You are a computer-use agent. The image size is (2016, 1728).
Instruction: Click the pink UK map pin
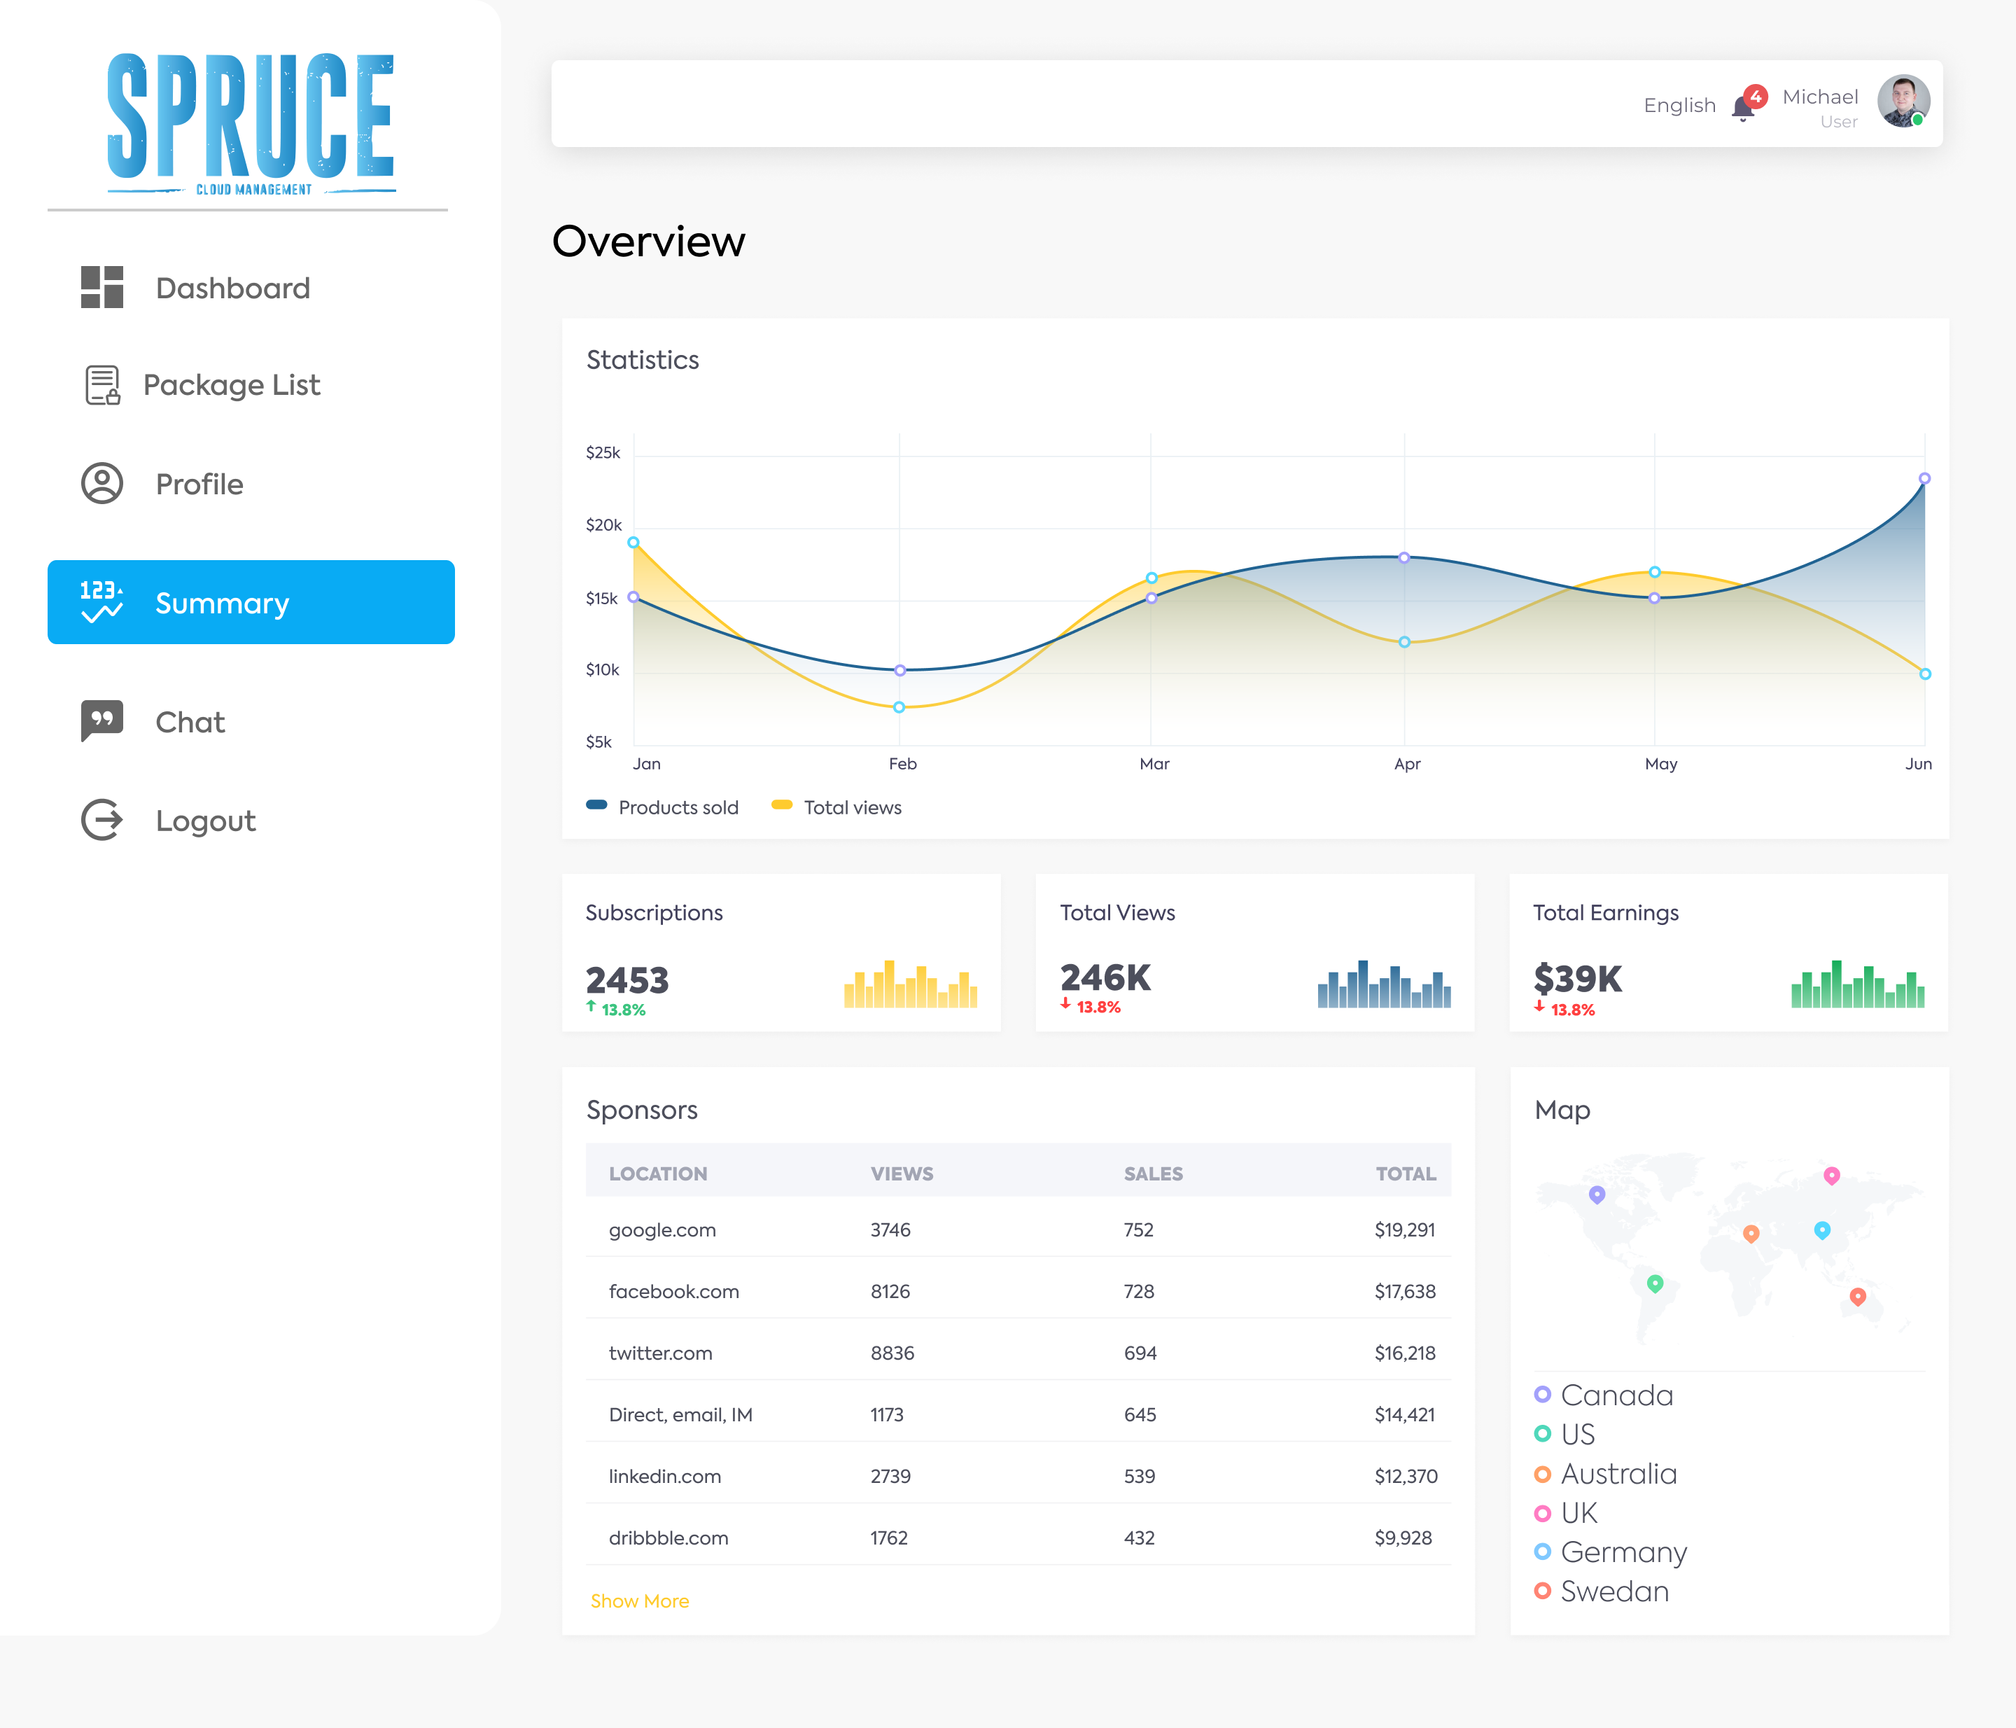(x=1831, y=1175)
